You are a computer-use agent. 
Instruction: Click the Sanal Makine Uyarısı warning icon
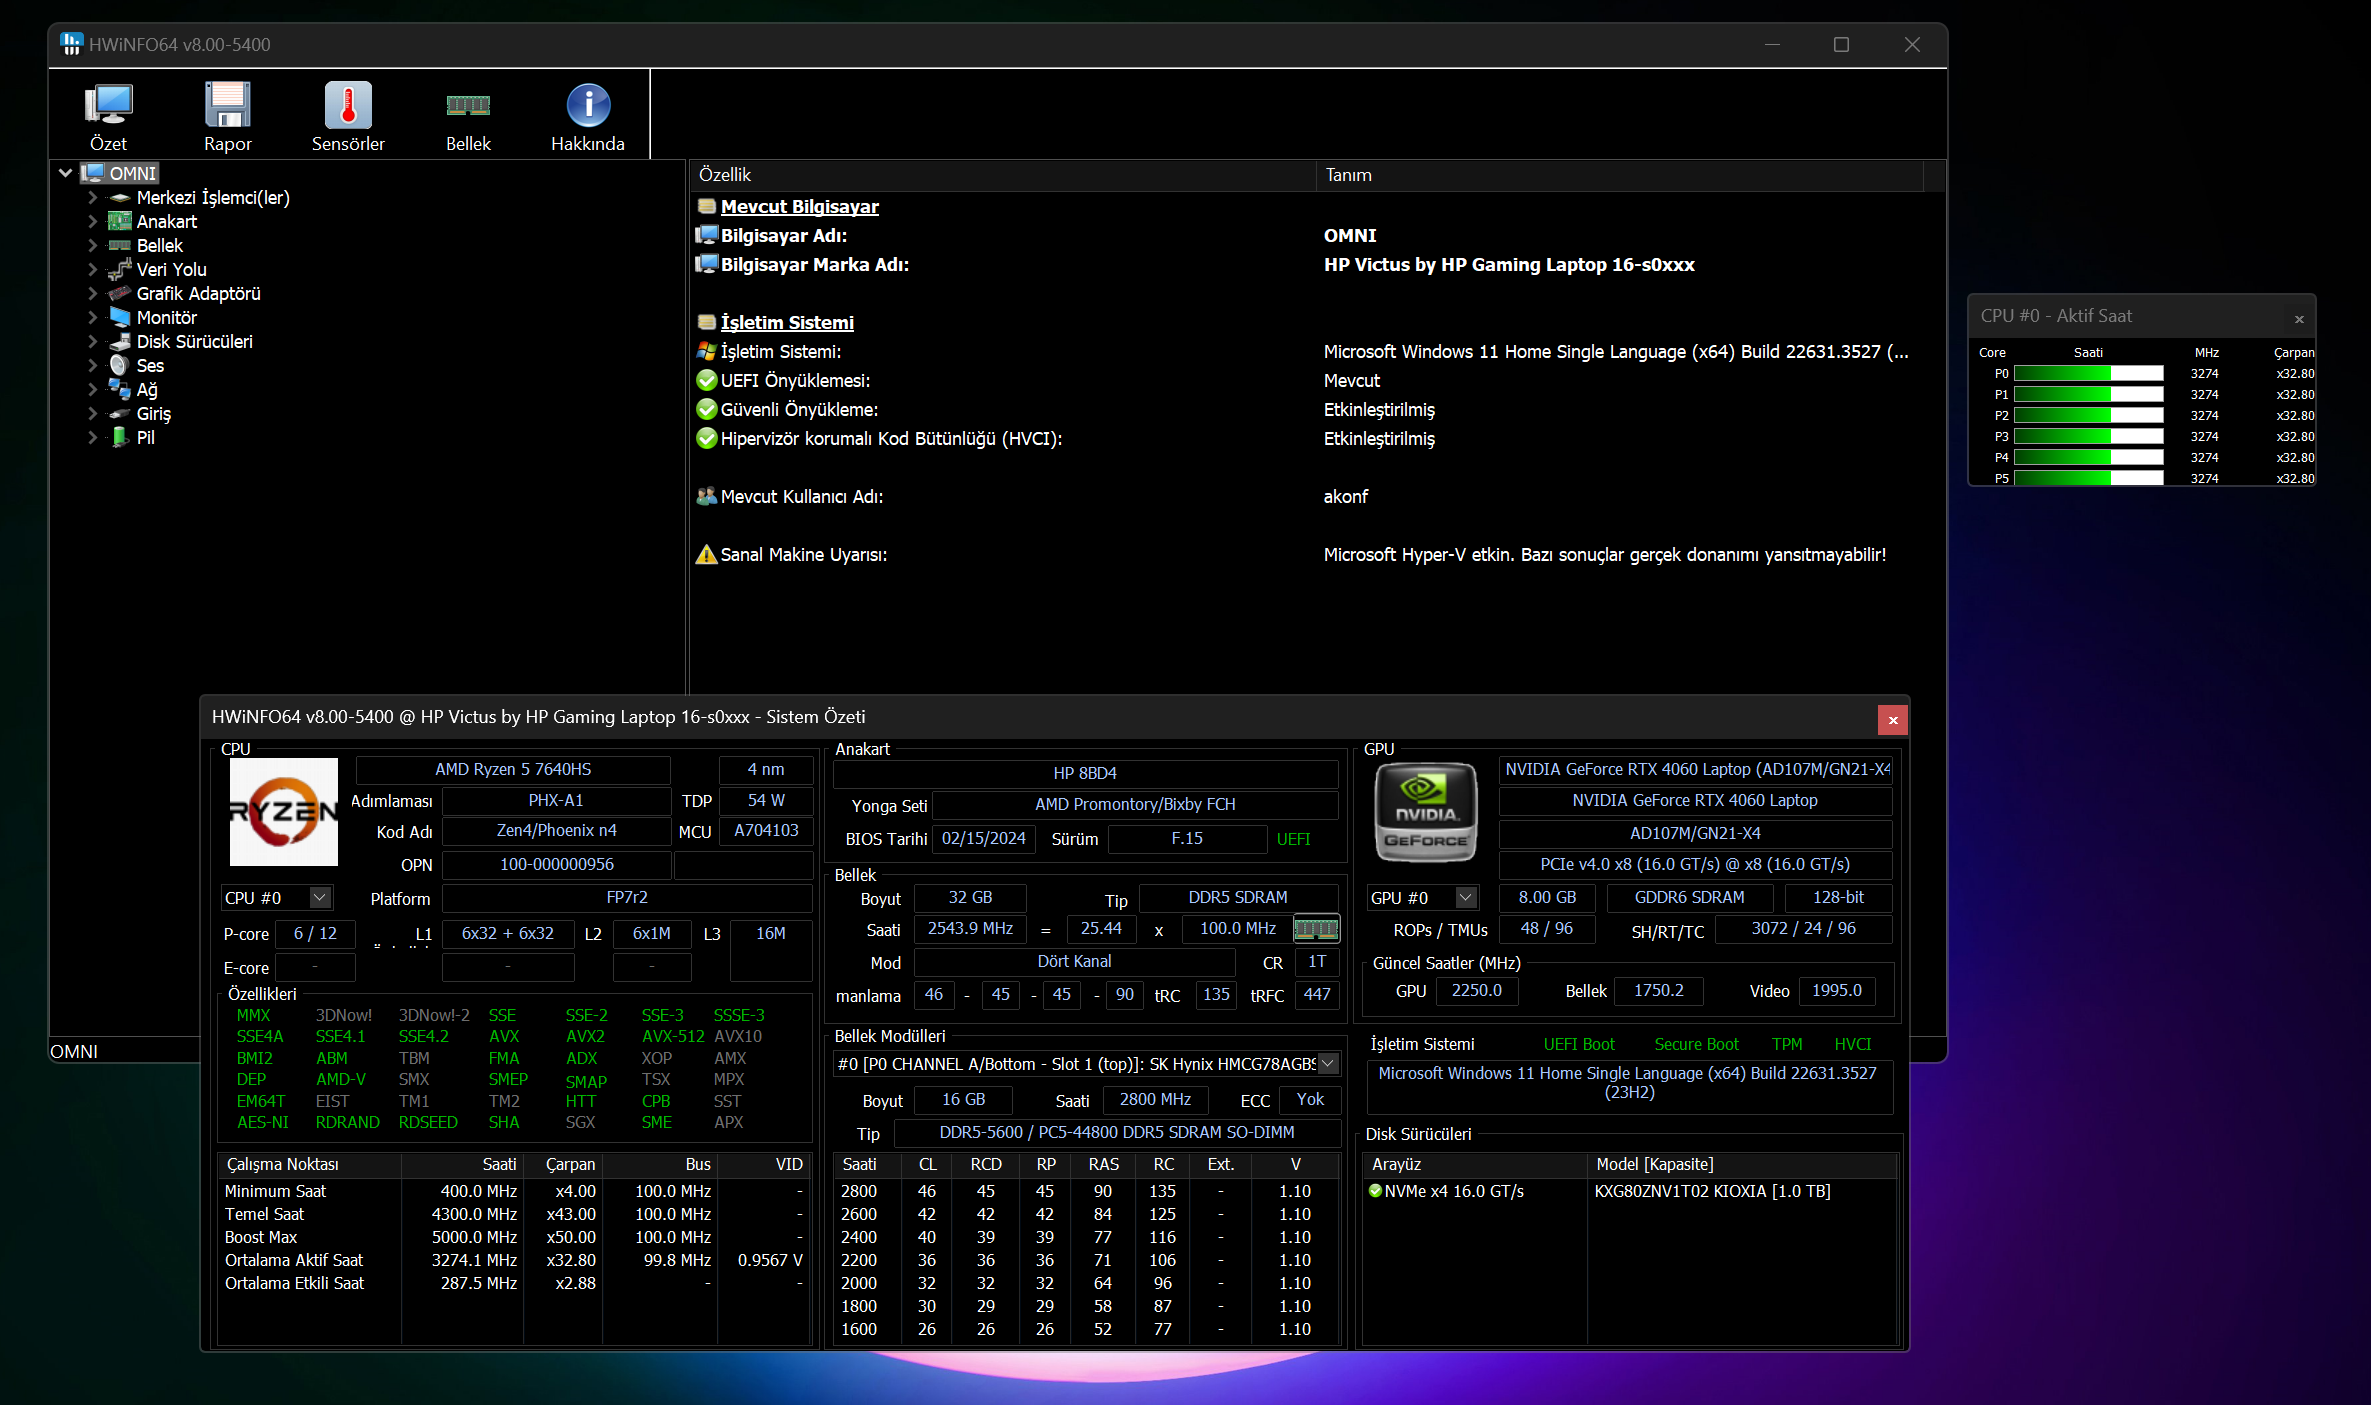707,554
